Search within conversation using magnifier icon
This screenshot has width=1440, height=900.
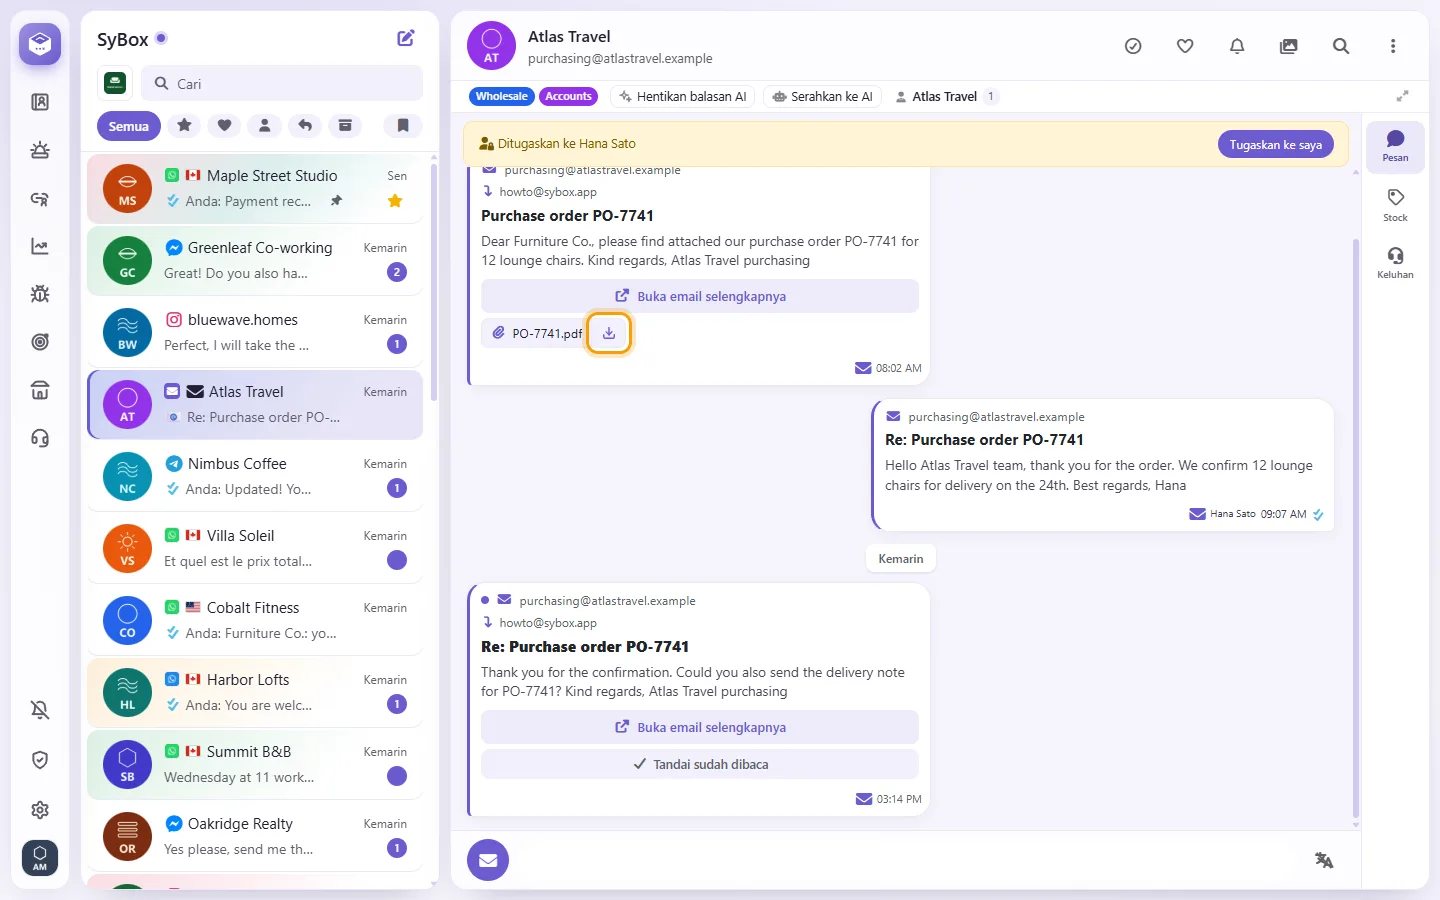1341,46
